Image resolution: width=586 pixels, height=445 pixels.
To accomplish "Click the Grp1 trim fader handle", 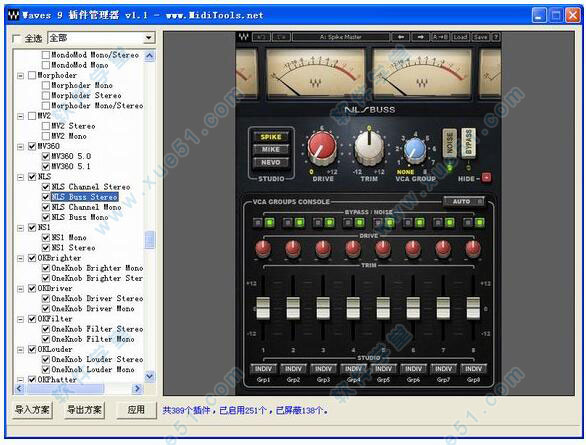I will pyautogui.click(x=263, y=308).
